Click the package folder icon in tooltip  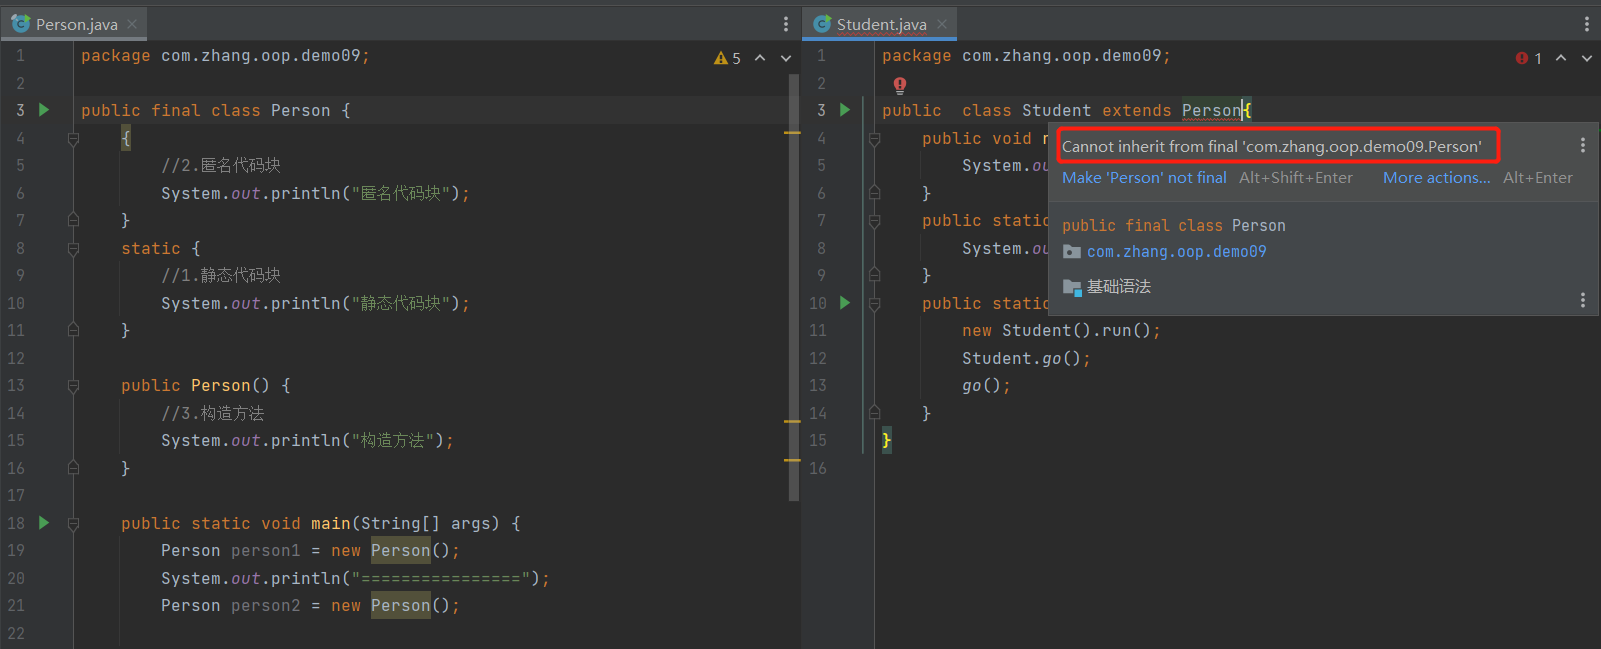1072,252
